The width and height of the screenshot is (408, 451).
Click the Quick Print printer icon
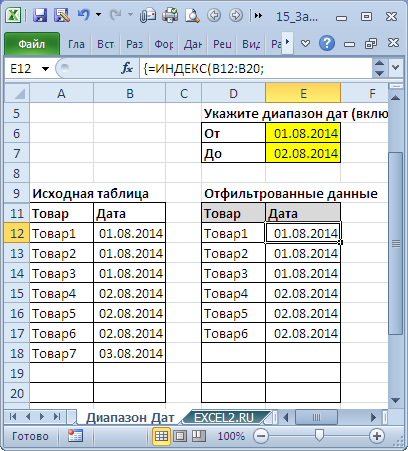pyautogui.click(x=170, y=15)
